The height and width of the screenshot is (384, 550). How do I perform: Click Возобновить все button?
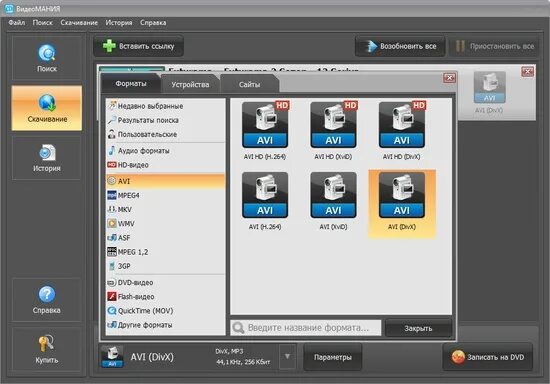[x=400, y=46]
